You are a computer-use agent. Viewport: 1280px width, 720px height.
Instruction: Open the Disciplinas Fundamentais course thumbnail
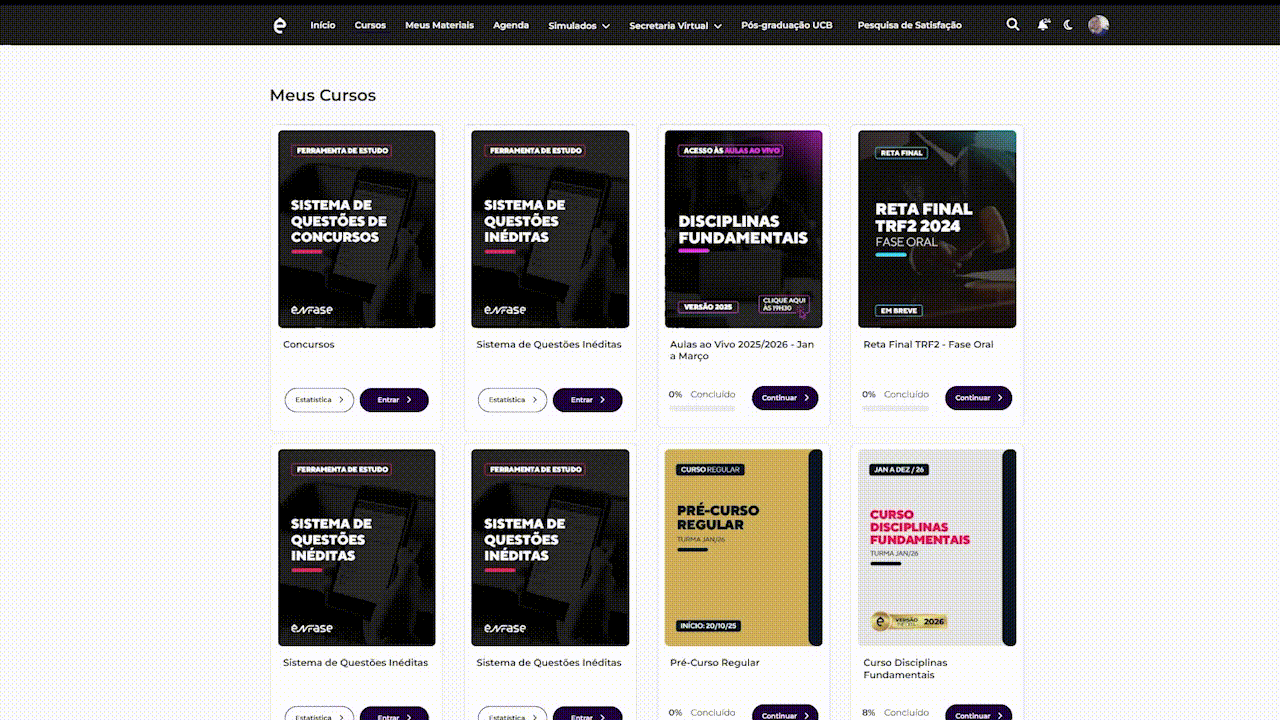pos(743,229)
